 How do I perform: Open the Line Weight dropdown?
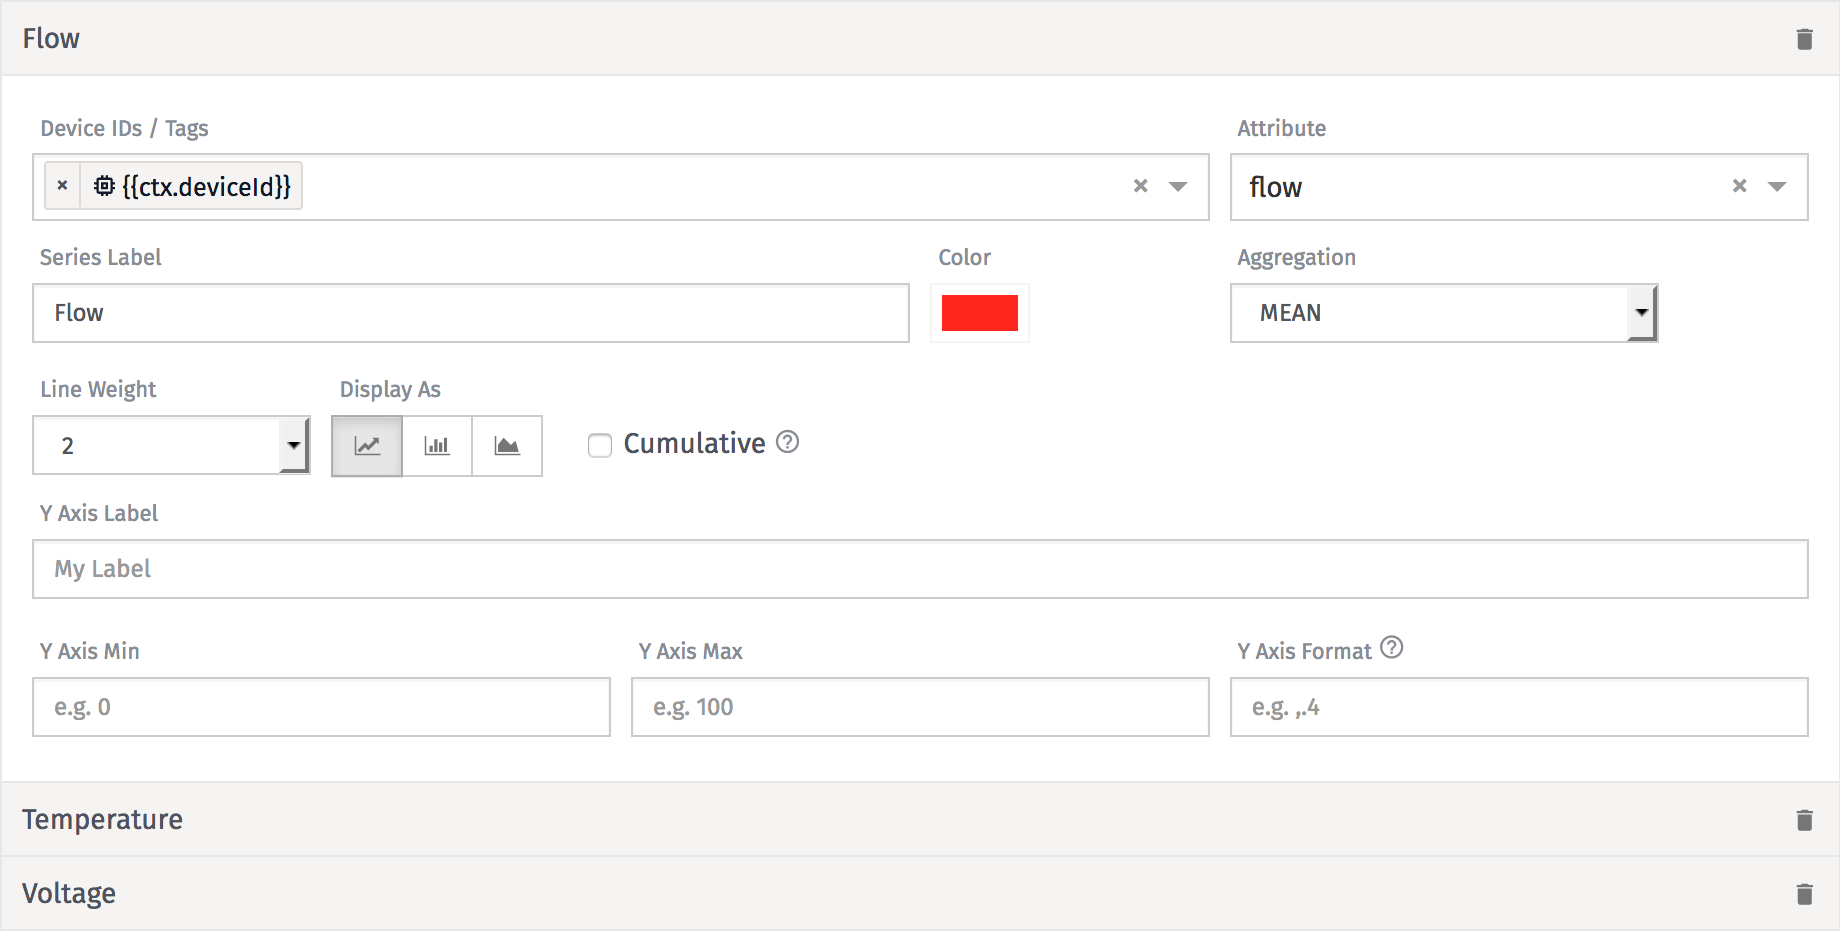pos(171,446)
